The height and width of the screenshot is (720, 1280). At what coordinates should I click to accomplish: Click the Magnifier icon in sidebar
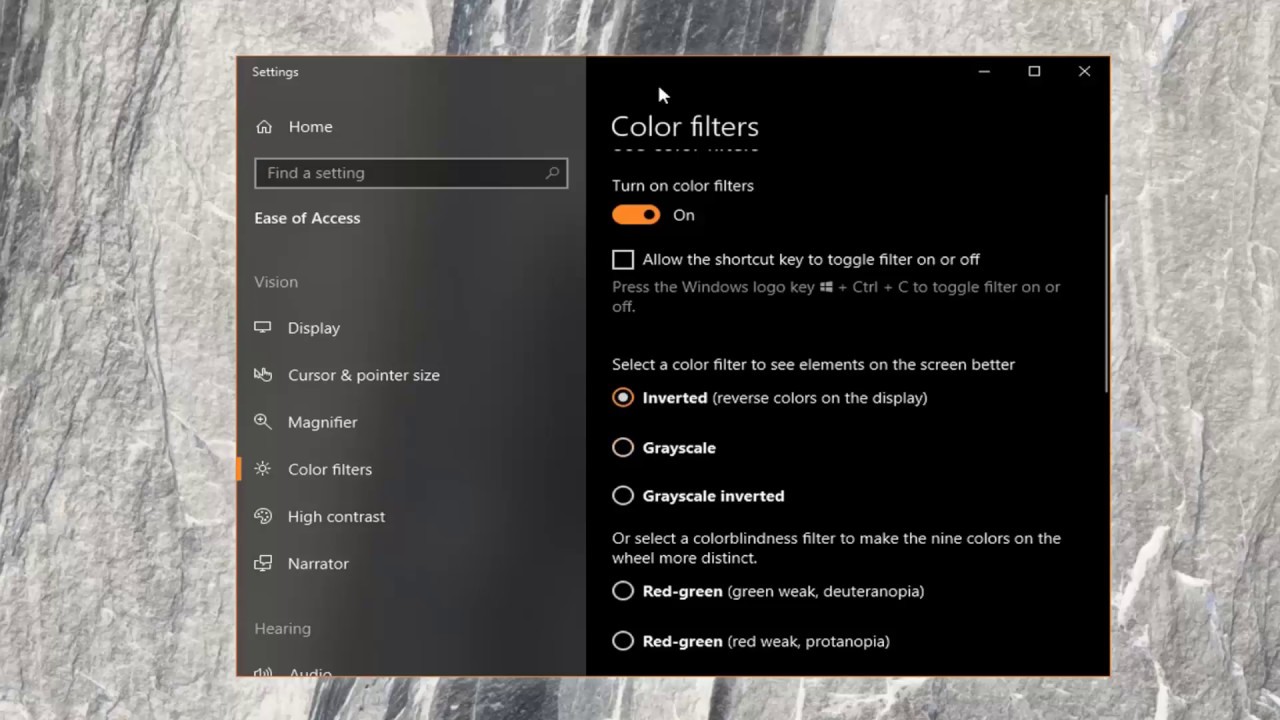[263, 422]
